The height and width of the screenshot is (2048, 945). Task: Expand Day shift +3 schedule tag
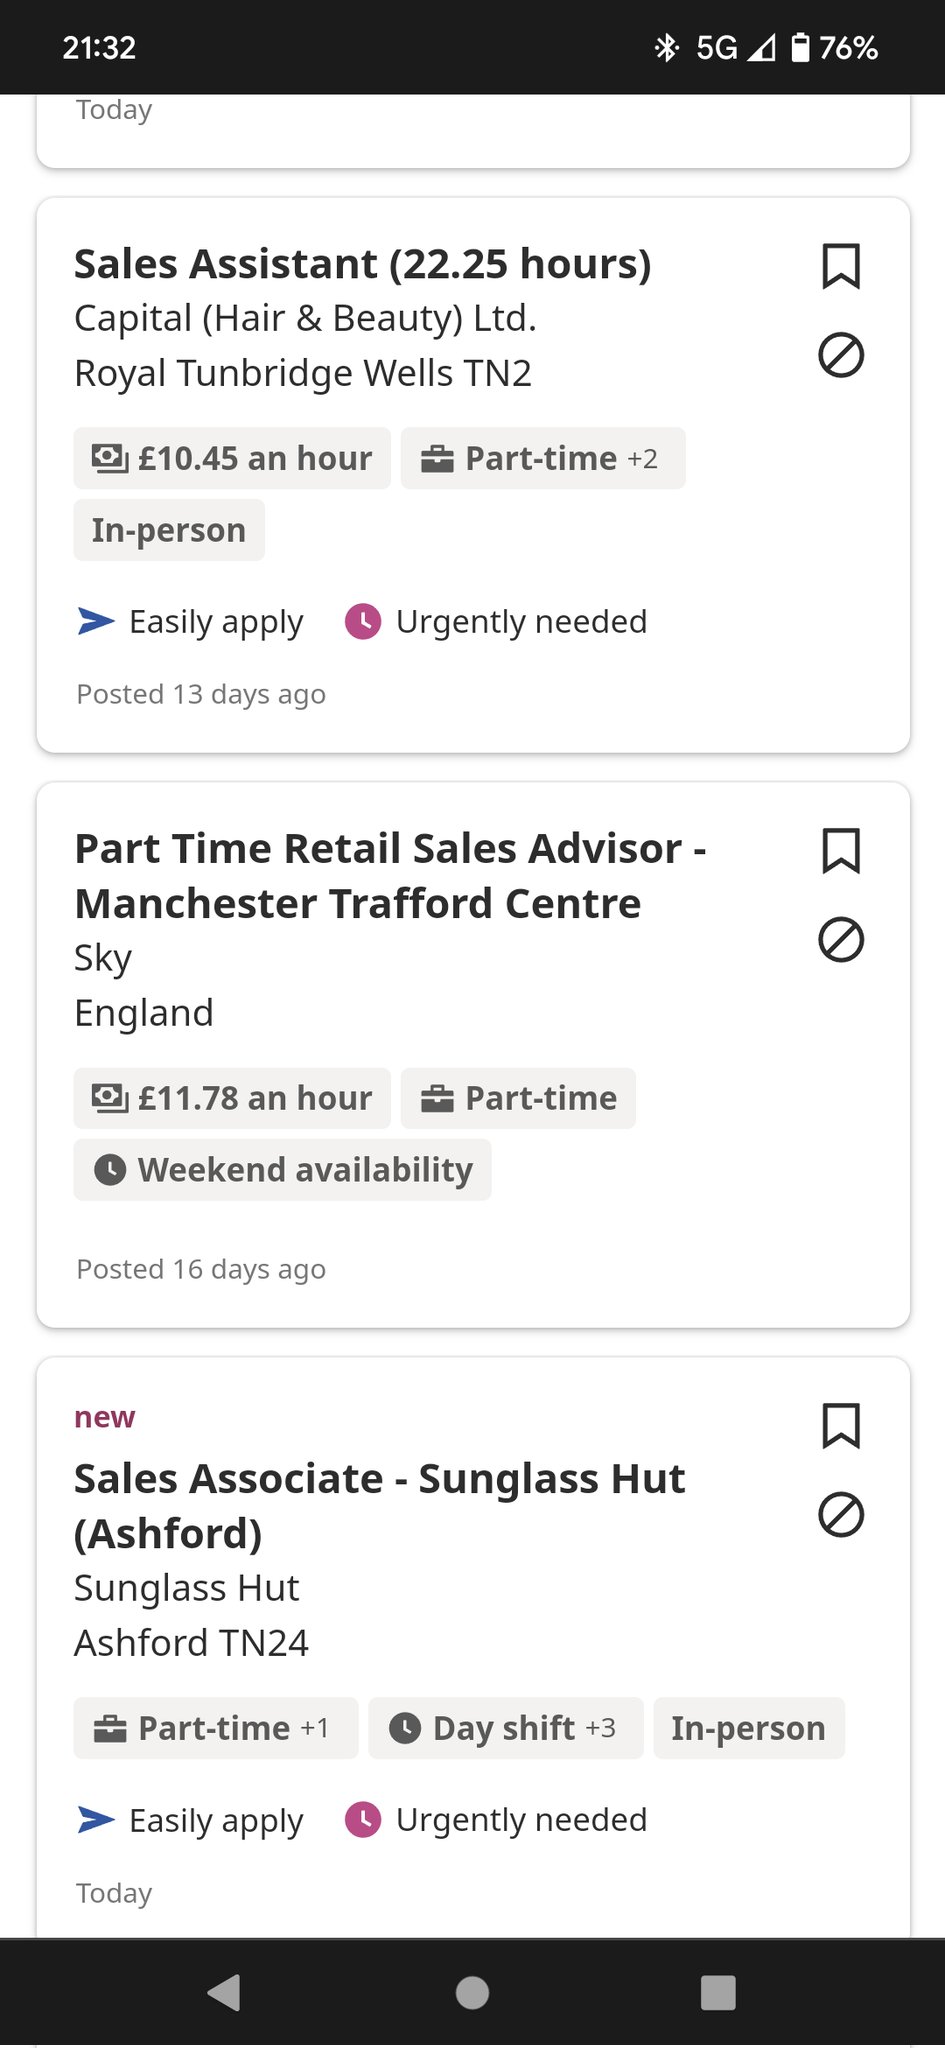(x=505, y=1728)
